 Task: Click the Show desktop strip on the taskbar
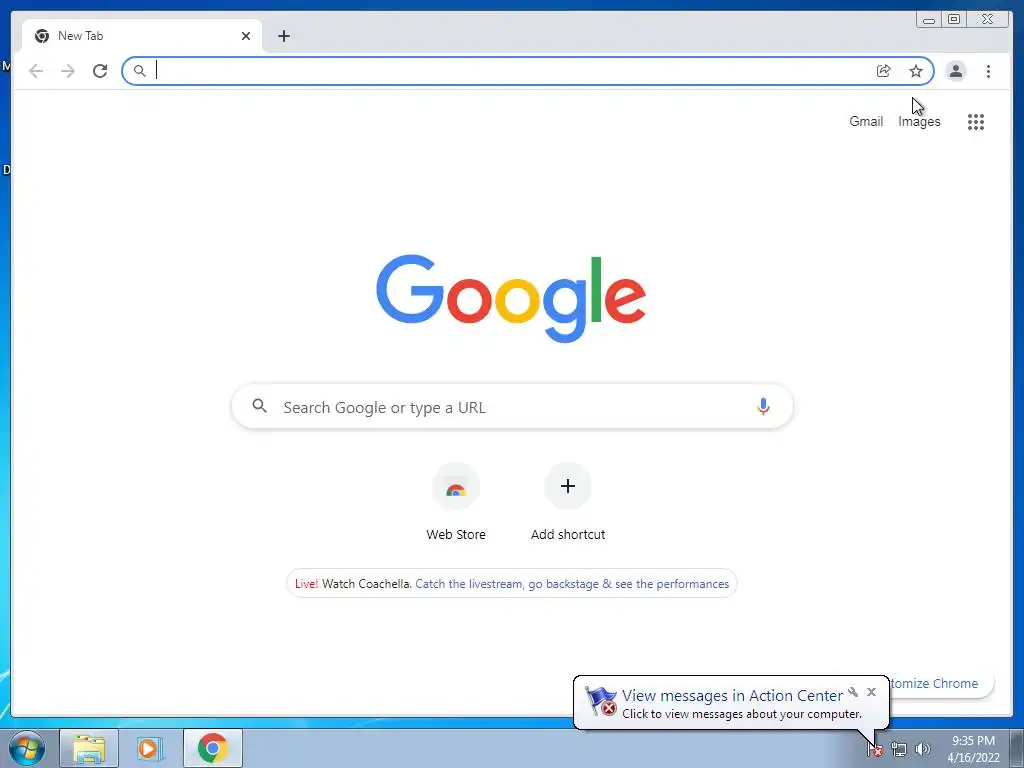click(1016, 748)
